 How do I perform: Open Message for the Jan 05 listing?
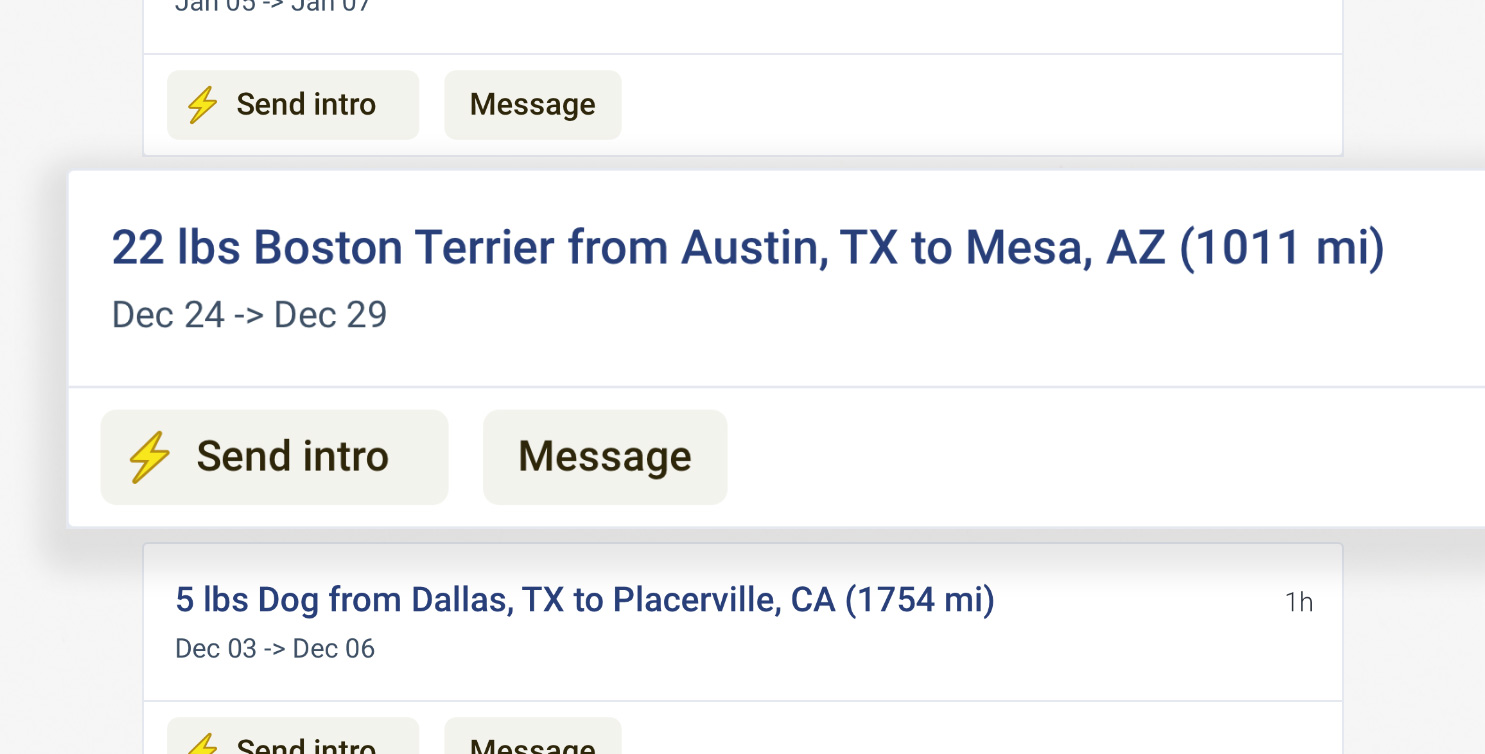532,104
